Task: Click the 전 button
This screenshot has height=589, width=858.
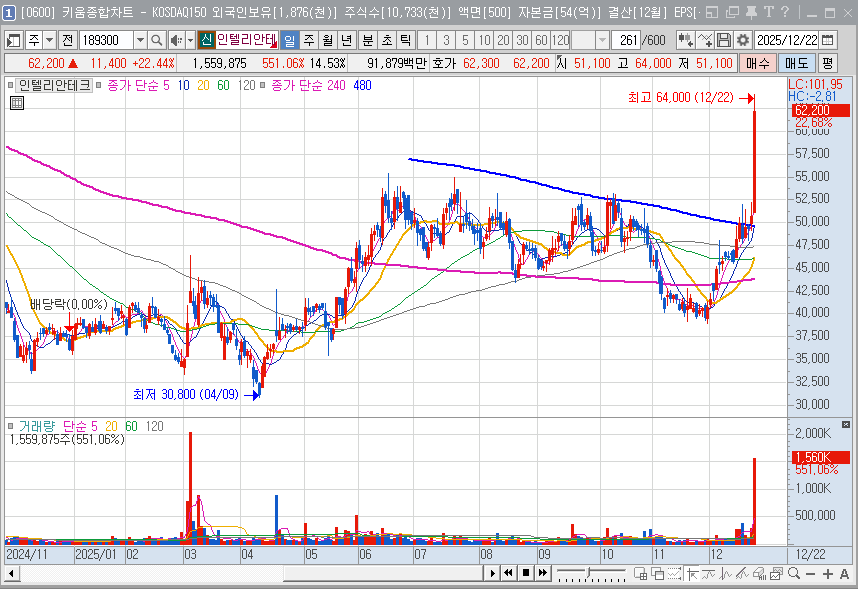Action: coord(67,40)
